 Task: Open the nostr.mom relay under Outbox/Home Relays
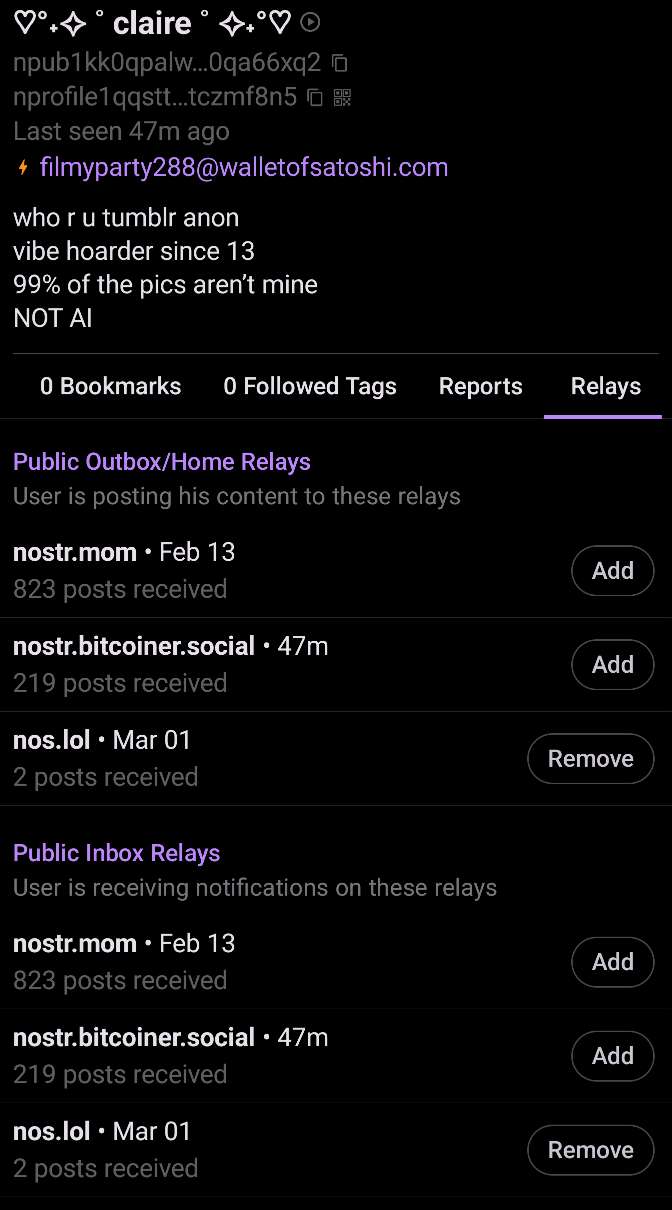pos(75,552)
